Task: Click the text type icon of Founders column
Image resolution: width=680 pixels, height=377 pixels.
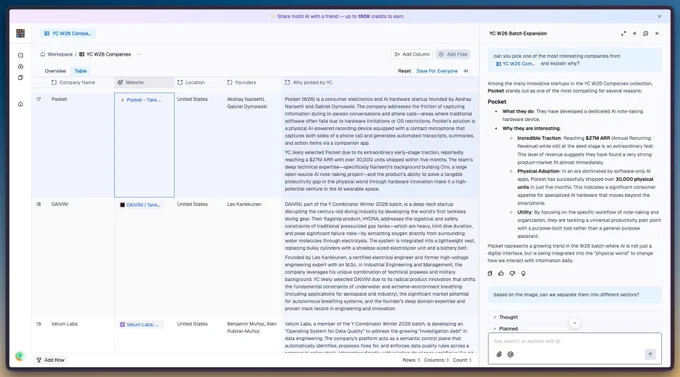Action: click(x=229, y=82)
